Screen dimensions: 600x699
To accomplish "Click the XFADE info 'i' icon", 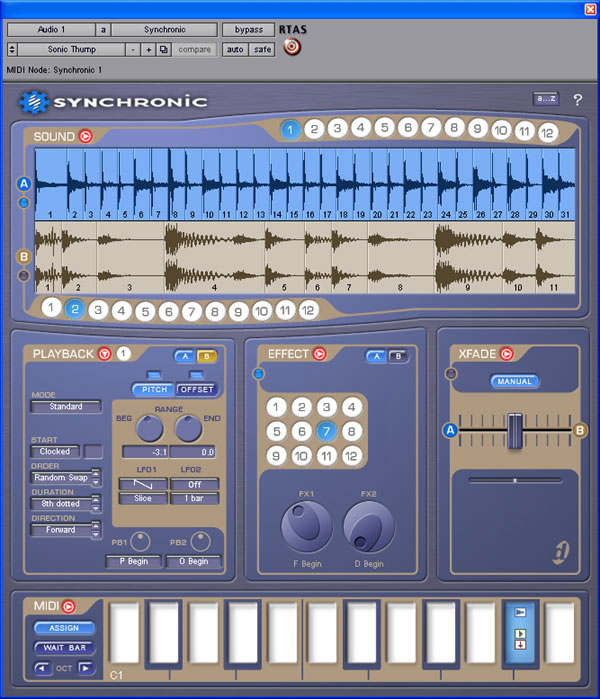I will (561, 553).
